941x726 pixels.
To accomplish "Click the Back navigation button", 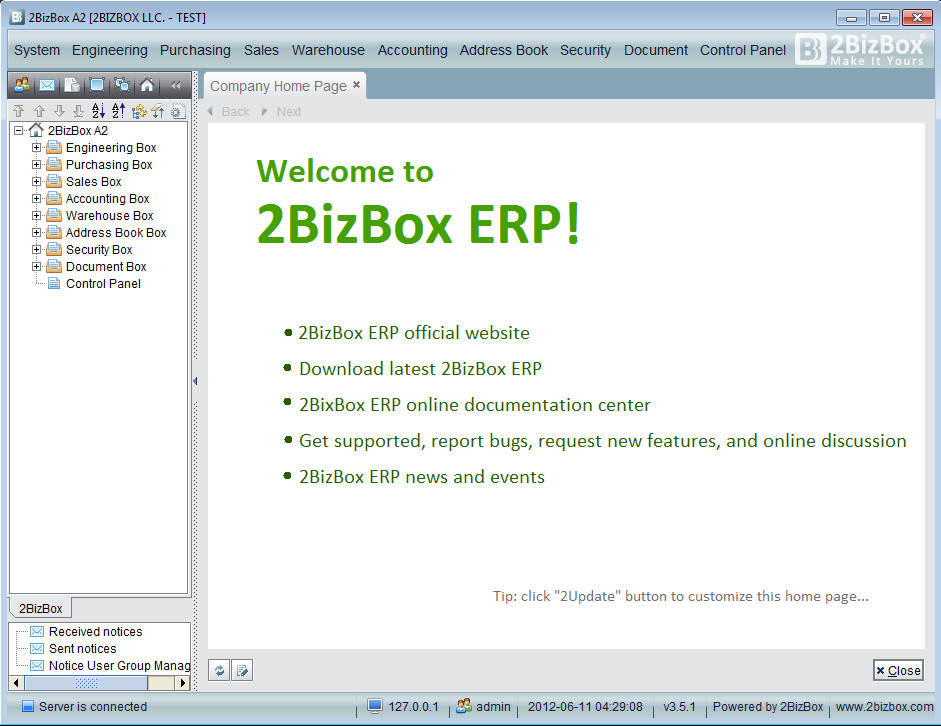I will coord(228,112).
